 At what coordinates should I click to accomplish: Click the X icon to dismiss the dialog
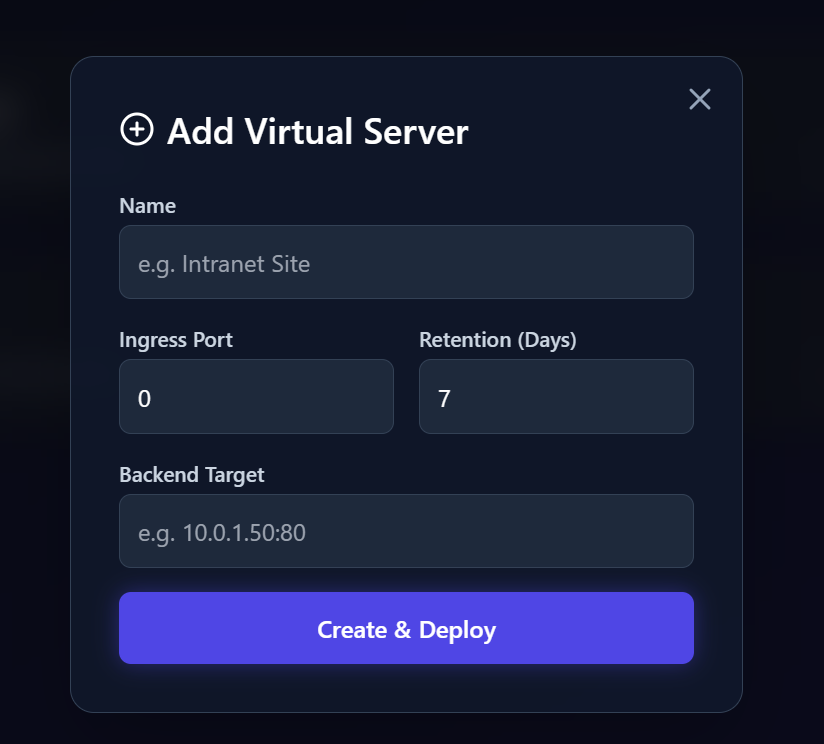click(x=699, y=99)
